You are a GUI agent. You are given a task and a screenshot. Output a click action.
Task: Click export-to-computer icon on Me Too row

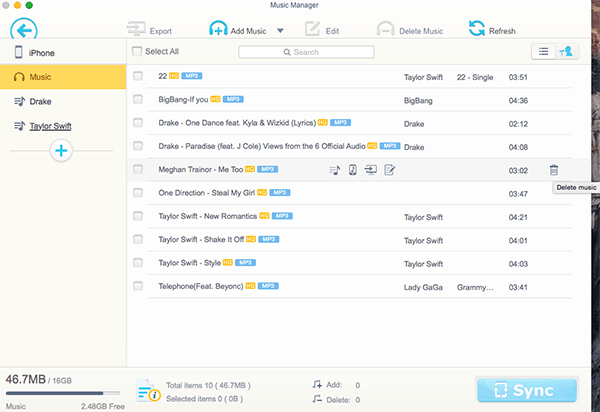click(x=370, y=170)
